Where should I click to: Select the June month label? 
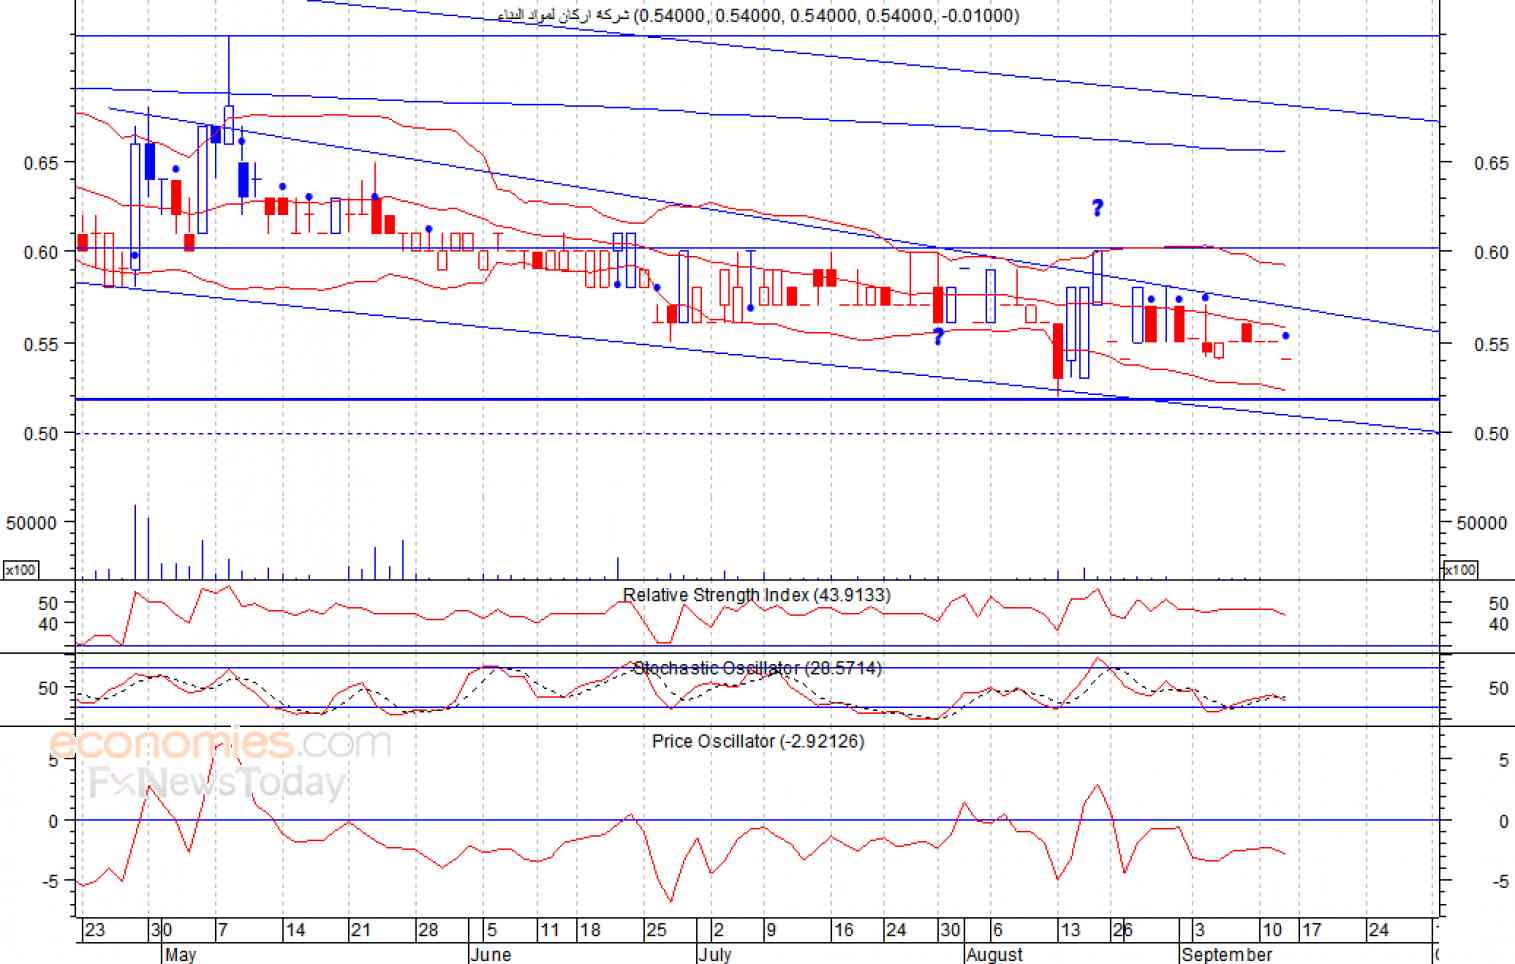(x=491, y=954)
